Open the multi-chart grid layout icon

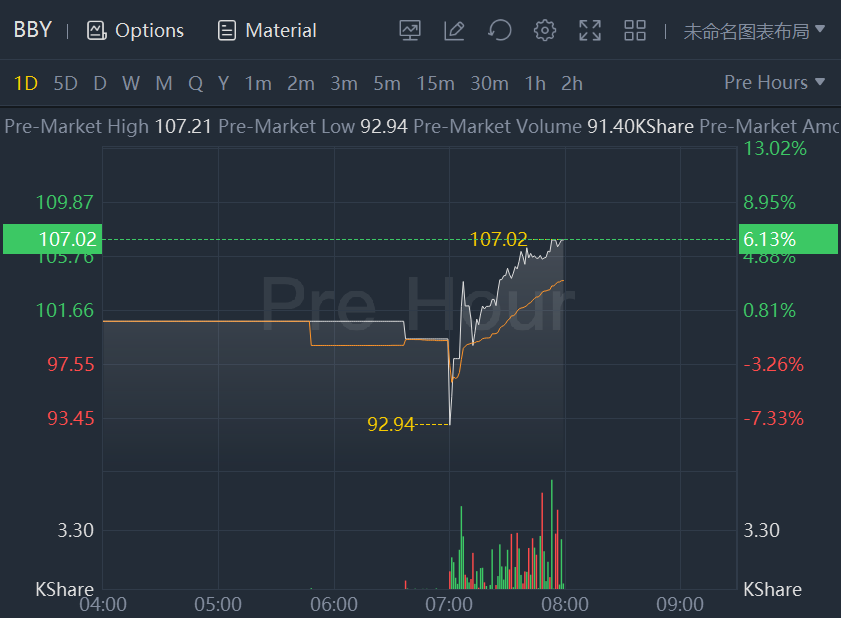(635, 30)
